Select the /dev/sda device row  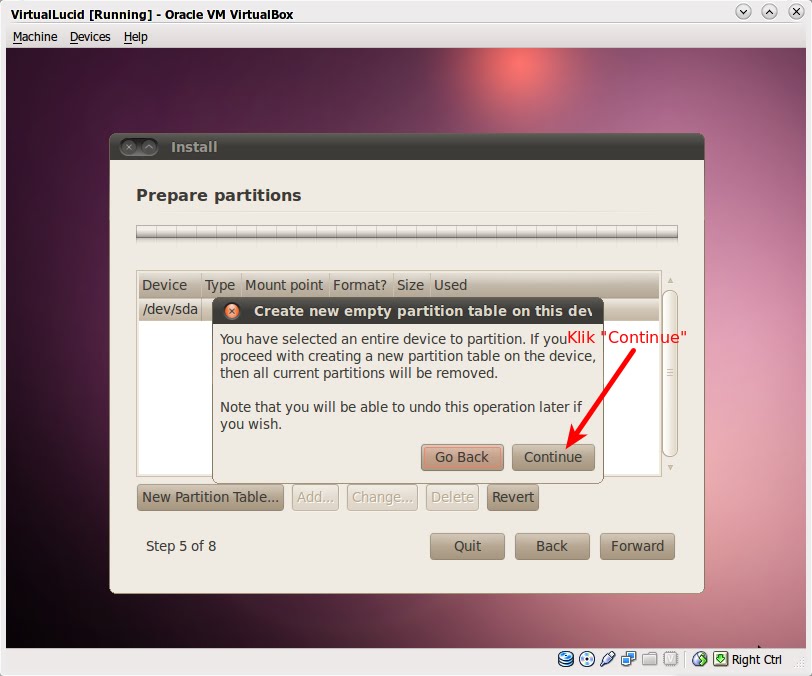click(399, 309)
